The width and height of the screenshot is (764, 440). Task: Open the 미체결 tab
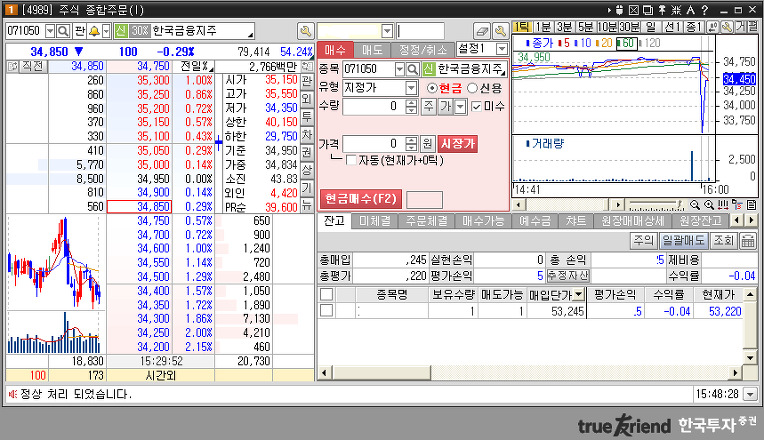[378, 220]
